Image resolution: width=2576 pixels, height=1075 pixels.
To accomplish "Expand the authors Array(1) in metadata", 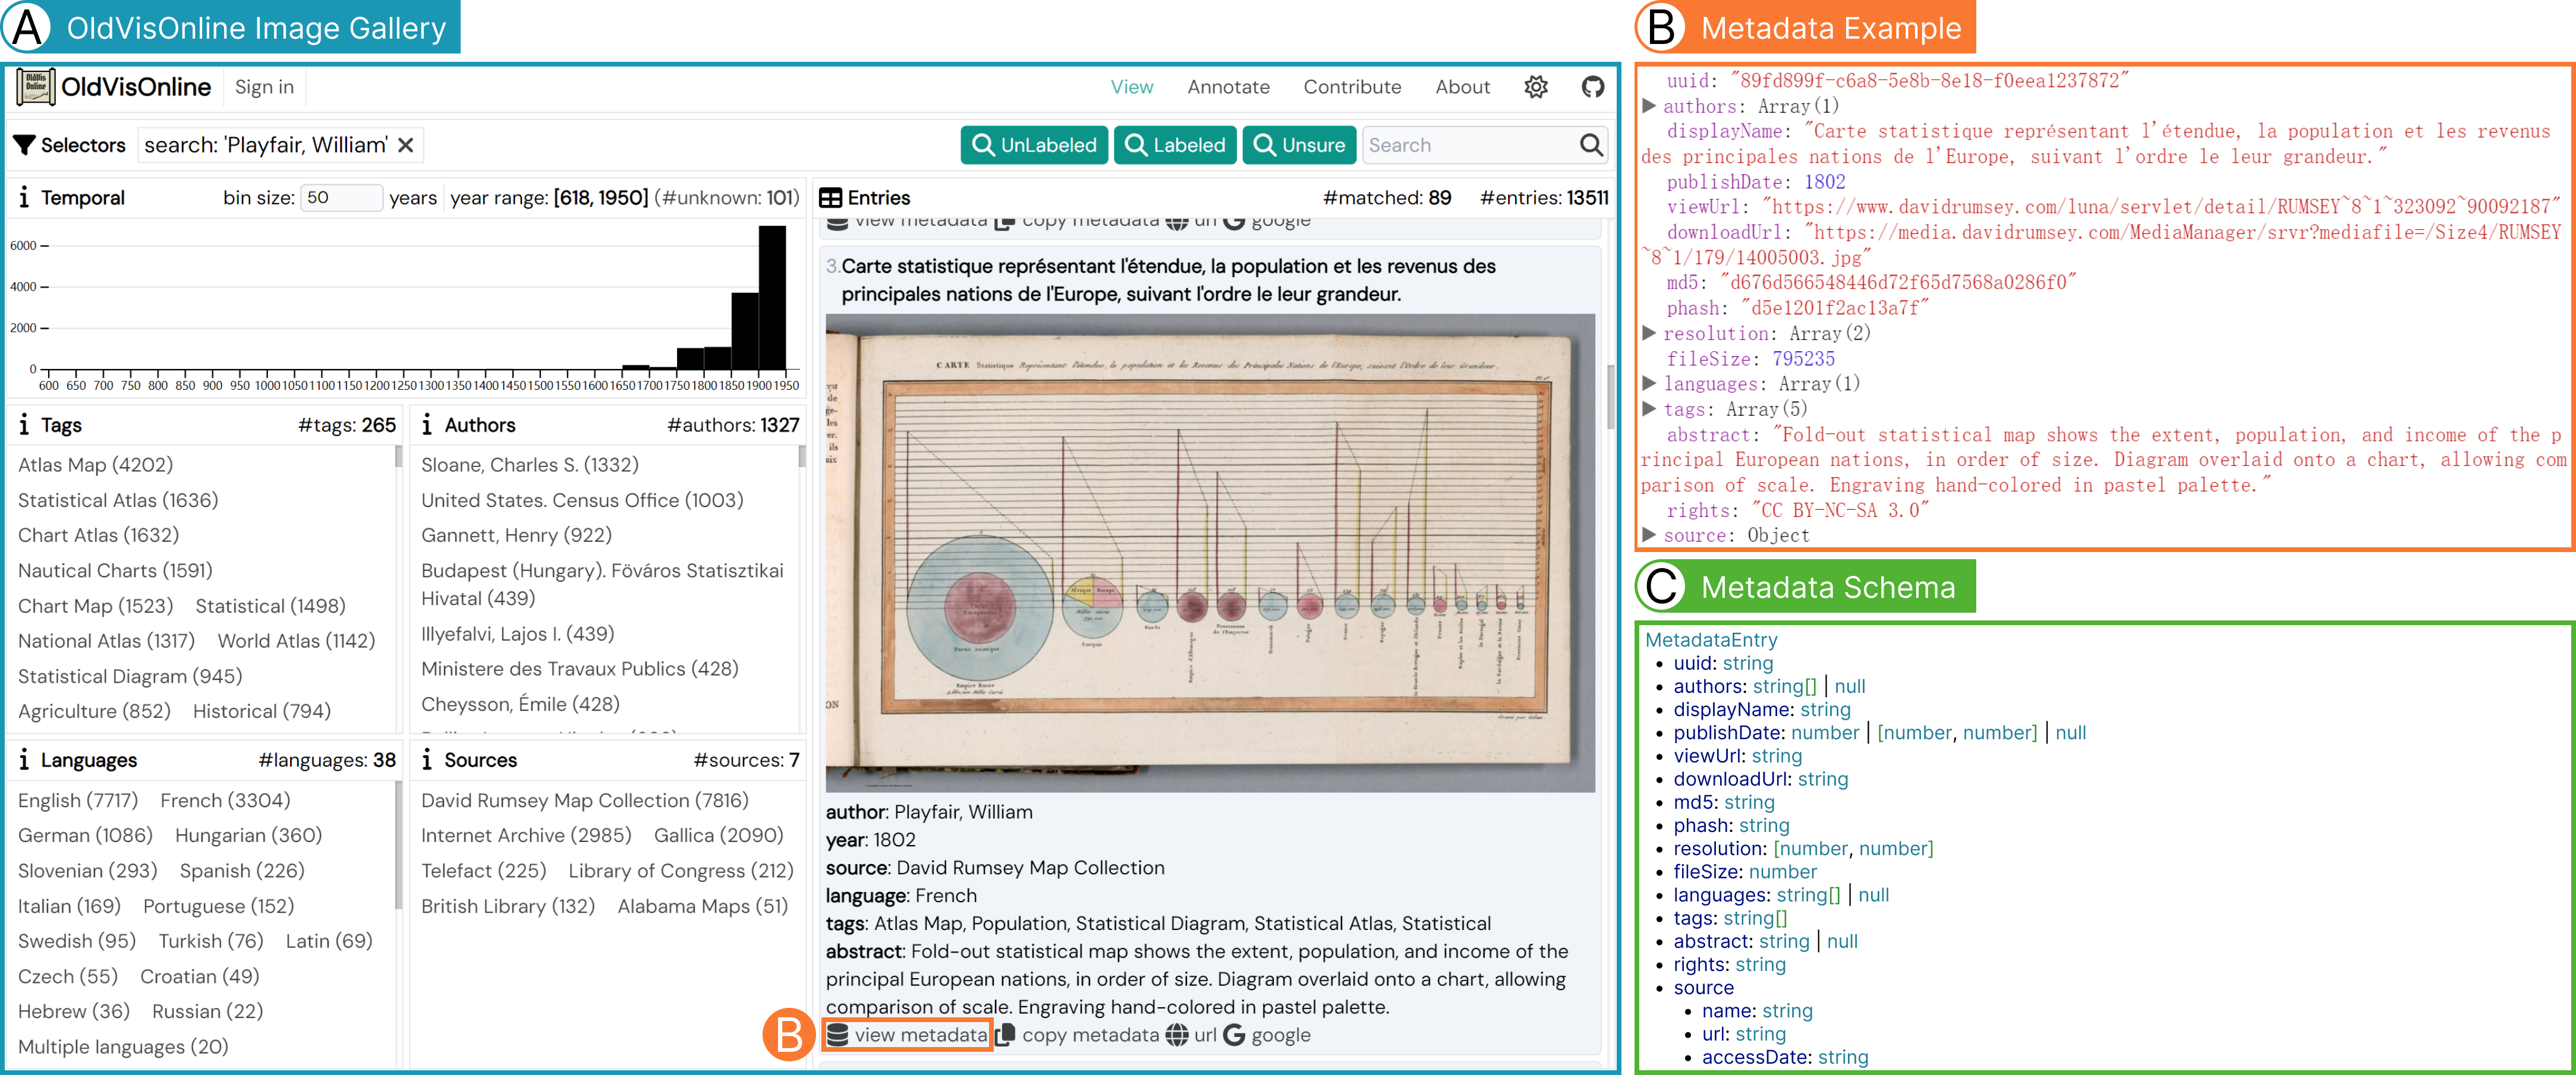I will click(1648, 105).
